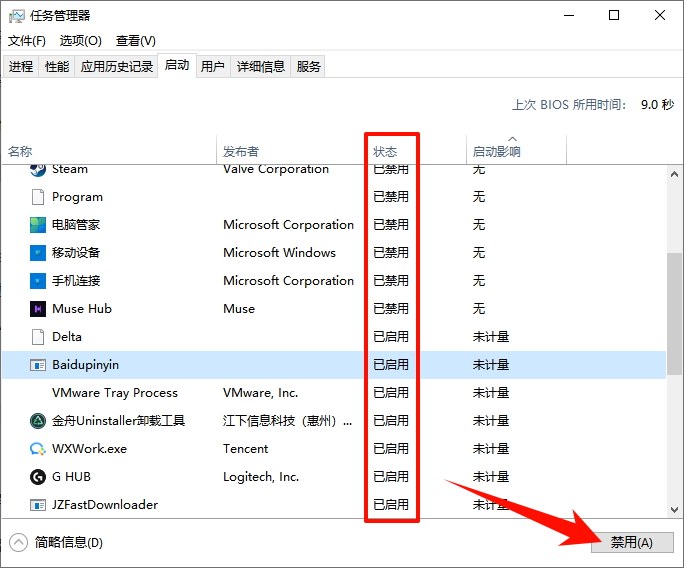The width and height of the screenshot is (684, 568).
Task: Select the JZFastDownloader entry name
Action: (x=105, y=505)
